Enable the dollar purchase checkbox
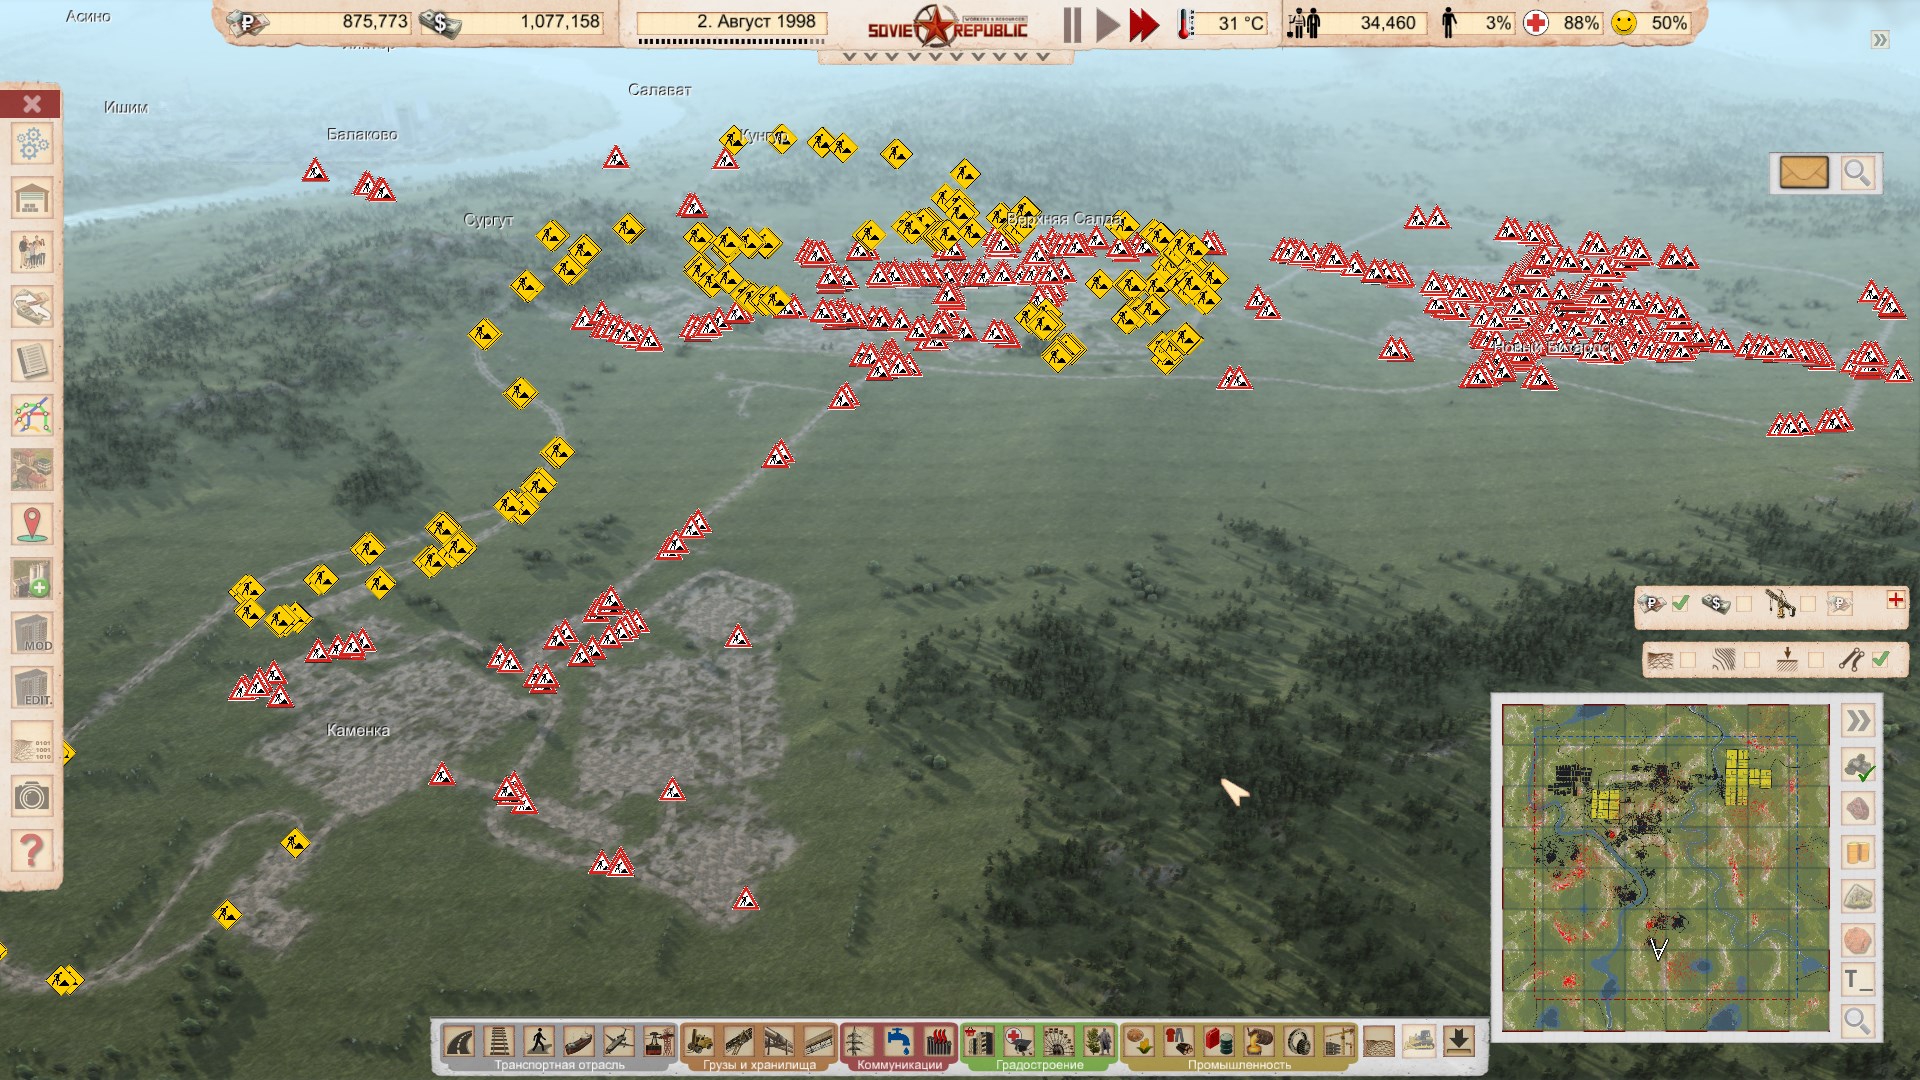 [1744, 603]
